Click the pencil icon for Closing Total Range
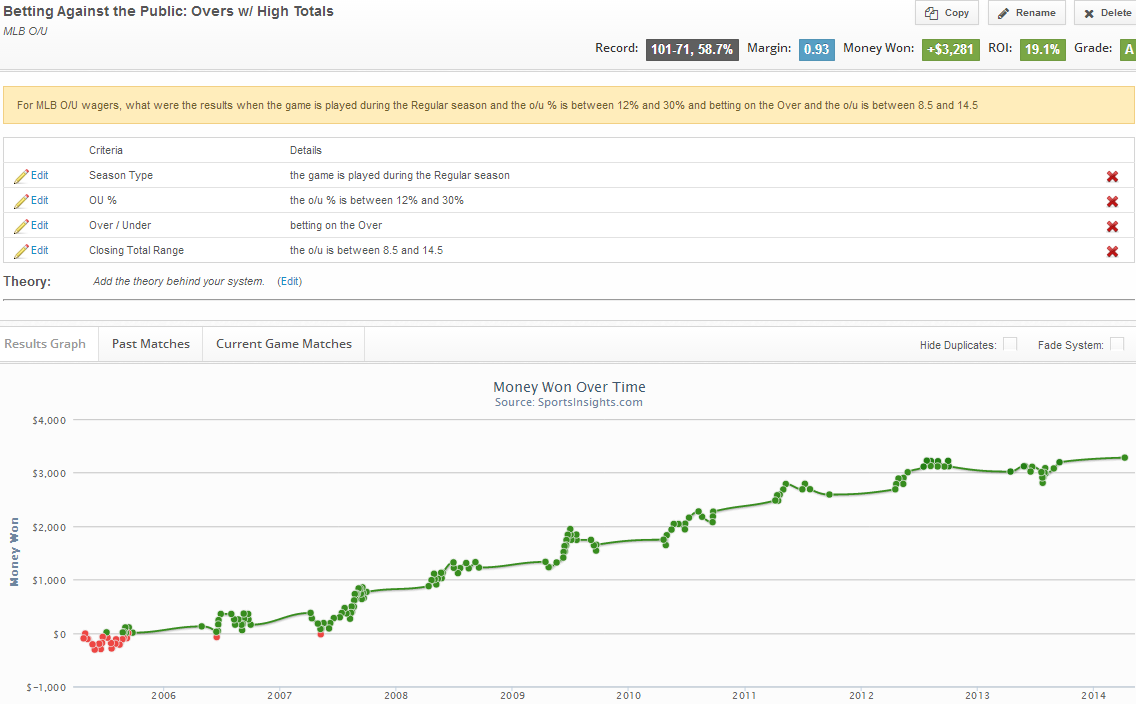Image resolution: width=1136 pixels, height=704 pixels. pyautogui.click(x=21, y=251)
